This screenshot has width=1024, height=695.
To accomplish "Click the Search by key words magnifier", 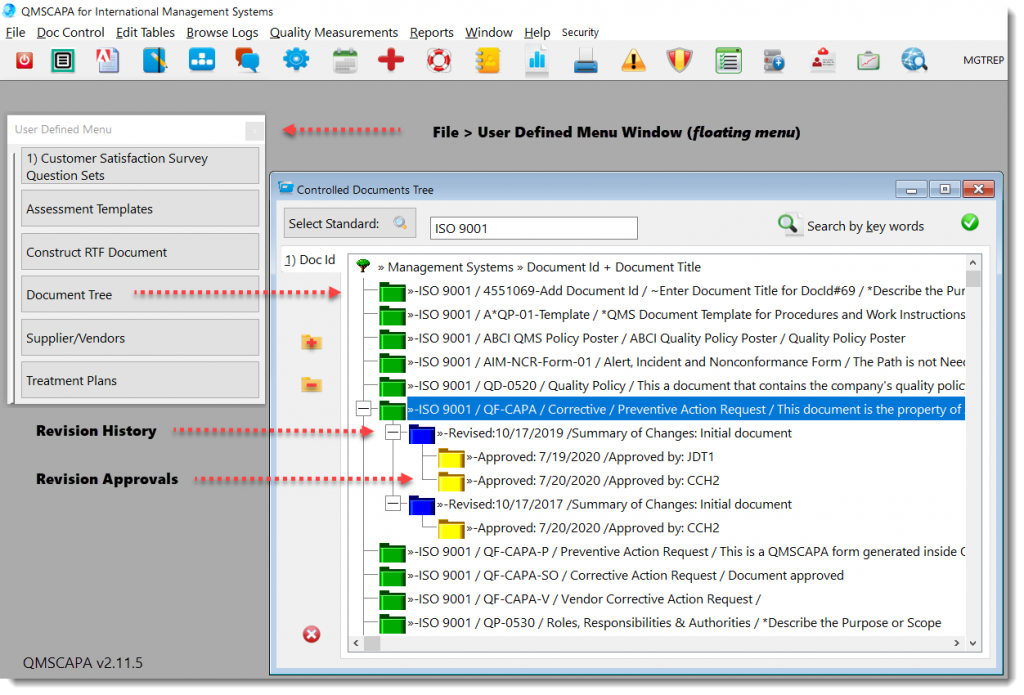I will pyautogui.click(x=788, y=224).
